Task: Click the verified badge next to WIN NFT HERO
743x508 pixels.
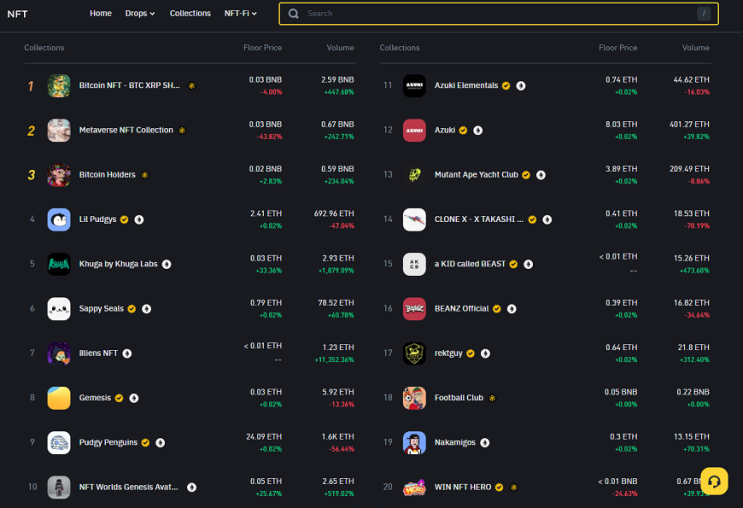Action: tap(499, 487)
